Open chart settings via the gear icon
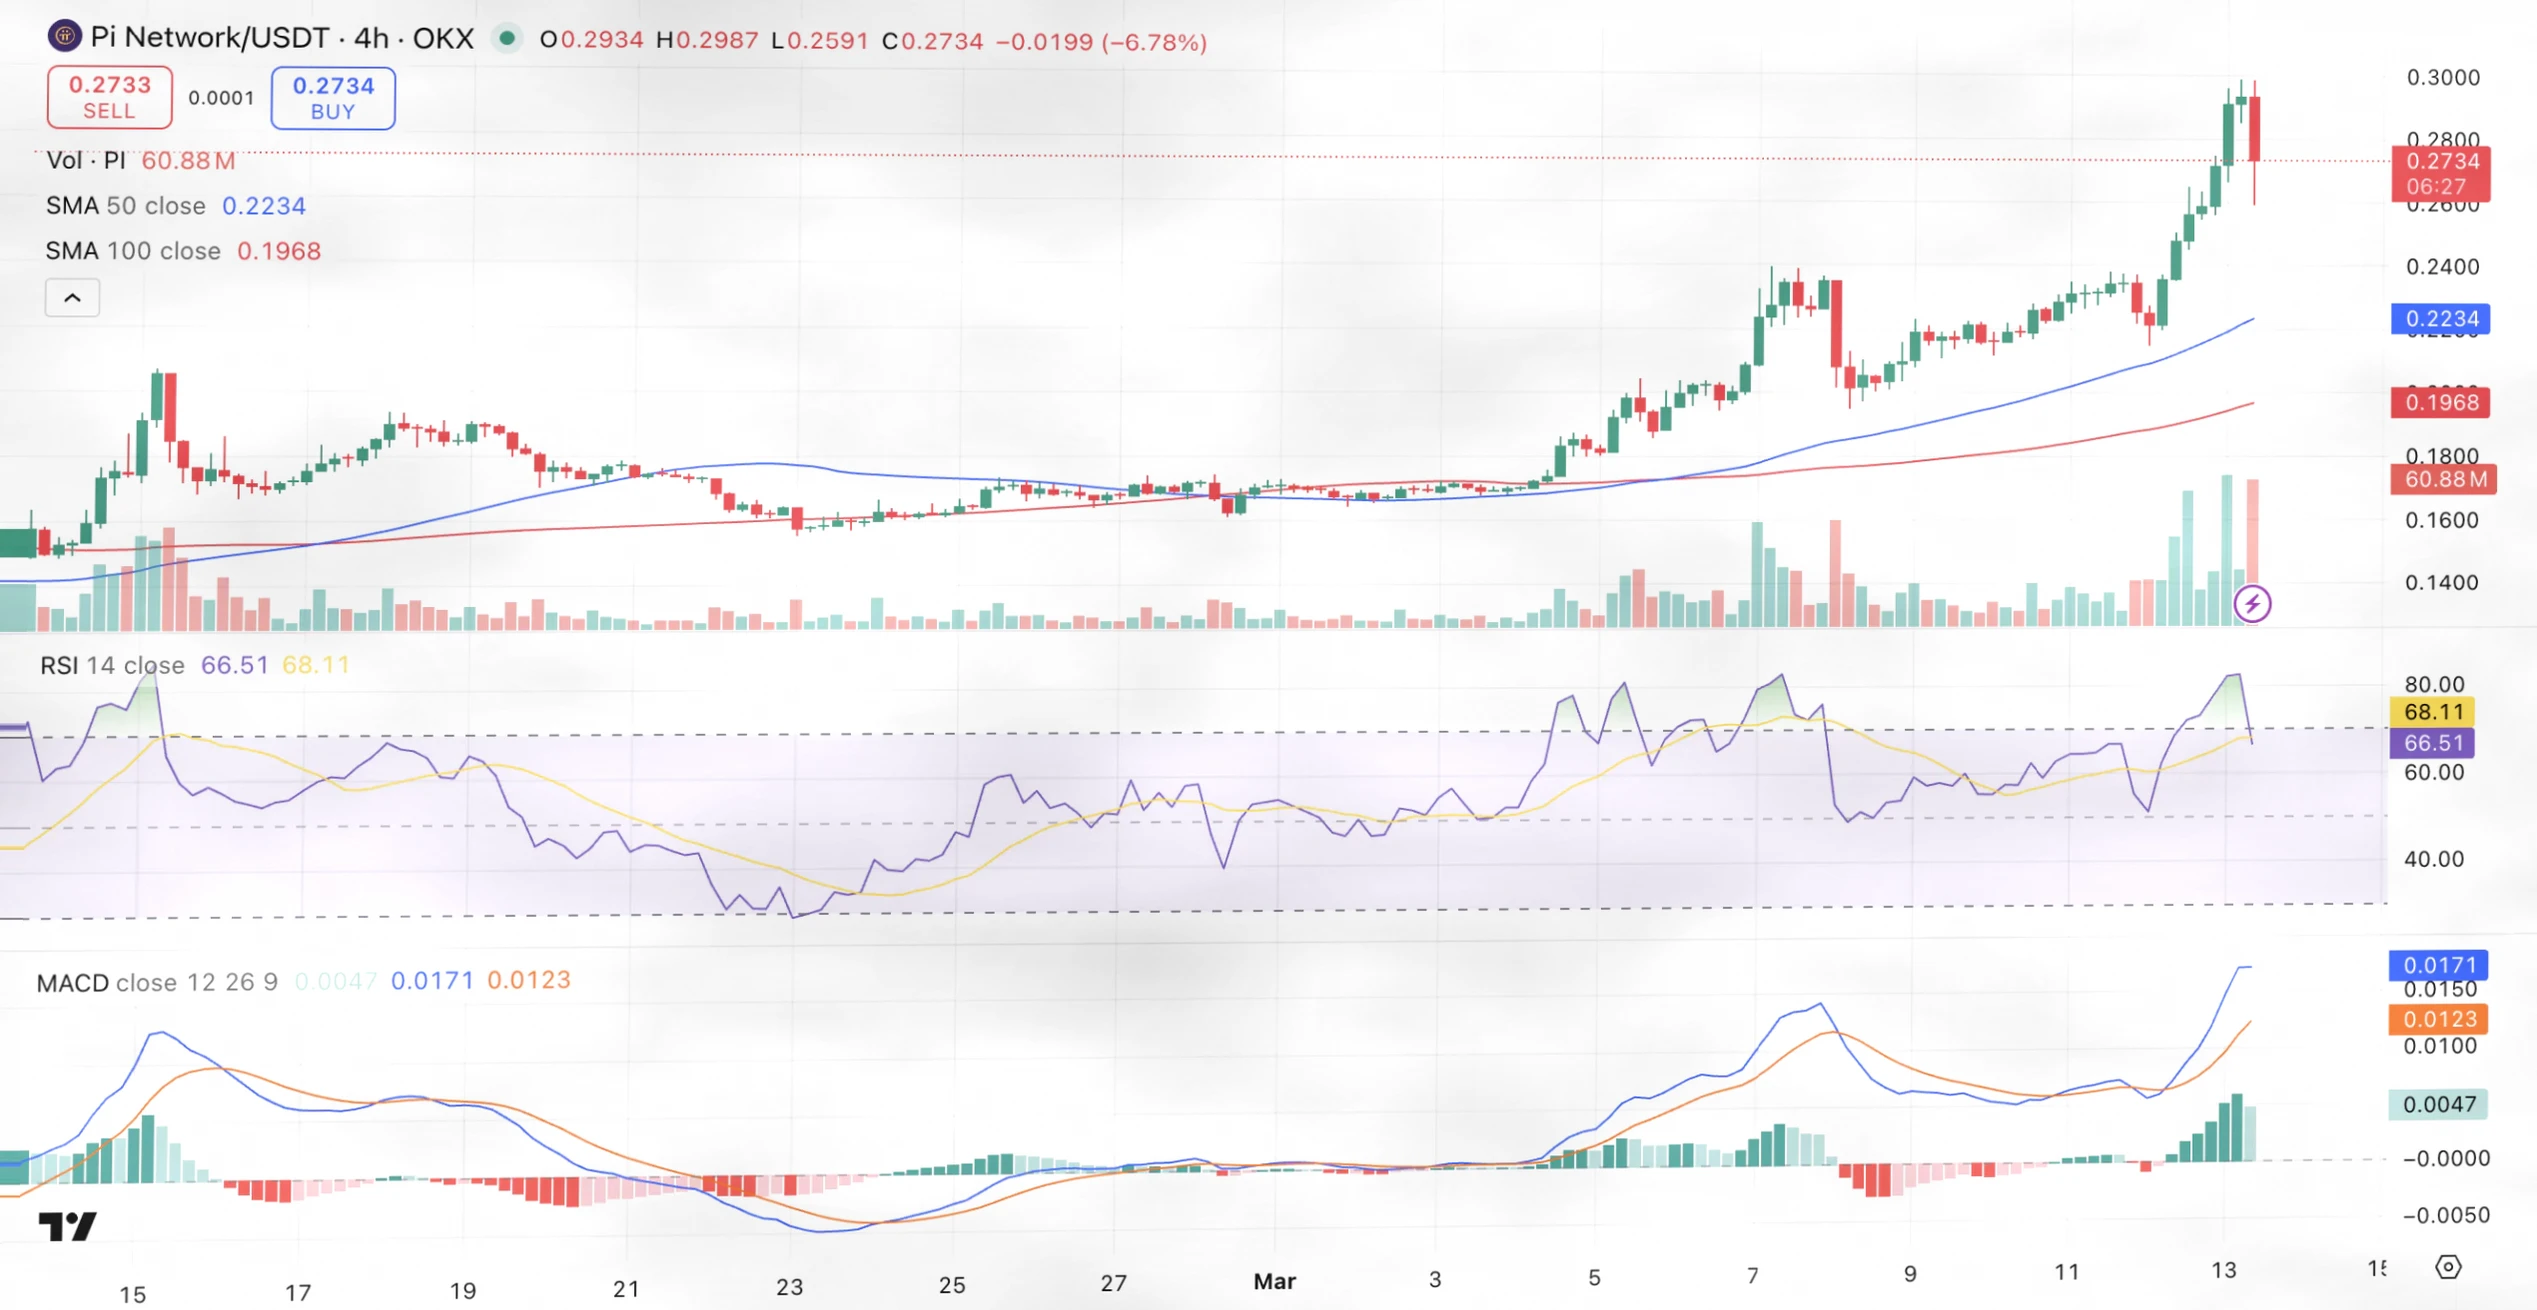The height and width of the screenshot is (1310, 2537). [2447, 1267]
